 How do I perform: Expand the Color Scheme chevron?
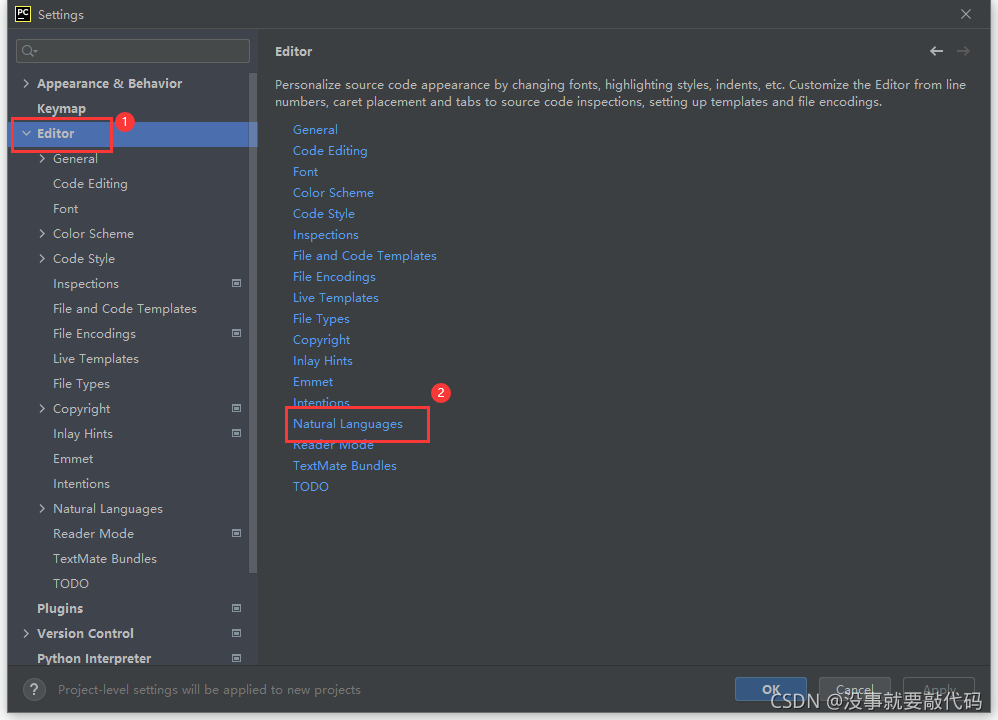pyautogui.click(x=42, y=234)
